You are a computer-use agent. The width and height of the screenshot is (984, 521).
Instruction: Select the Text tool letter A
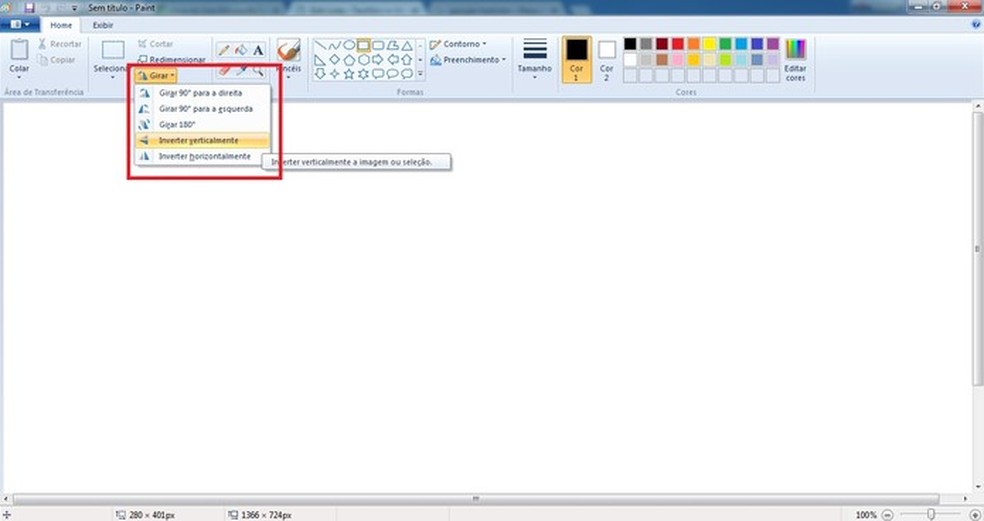pos(258,50)
